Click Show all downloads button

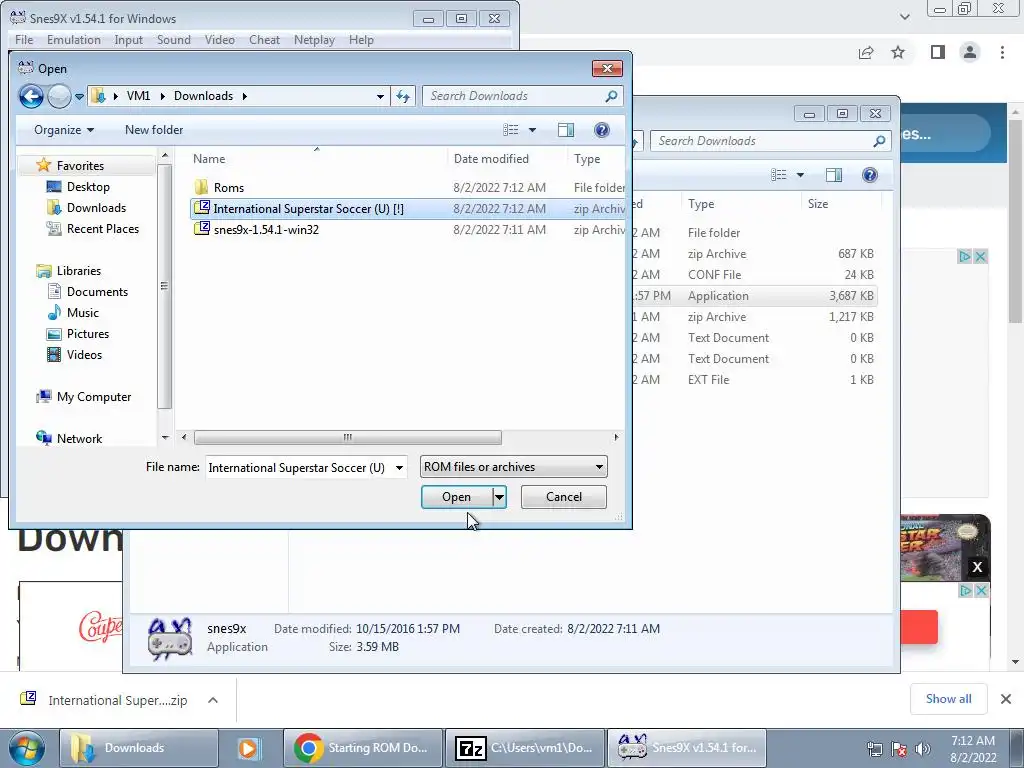[x=948, y=699]
